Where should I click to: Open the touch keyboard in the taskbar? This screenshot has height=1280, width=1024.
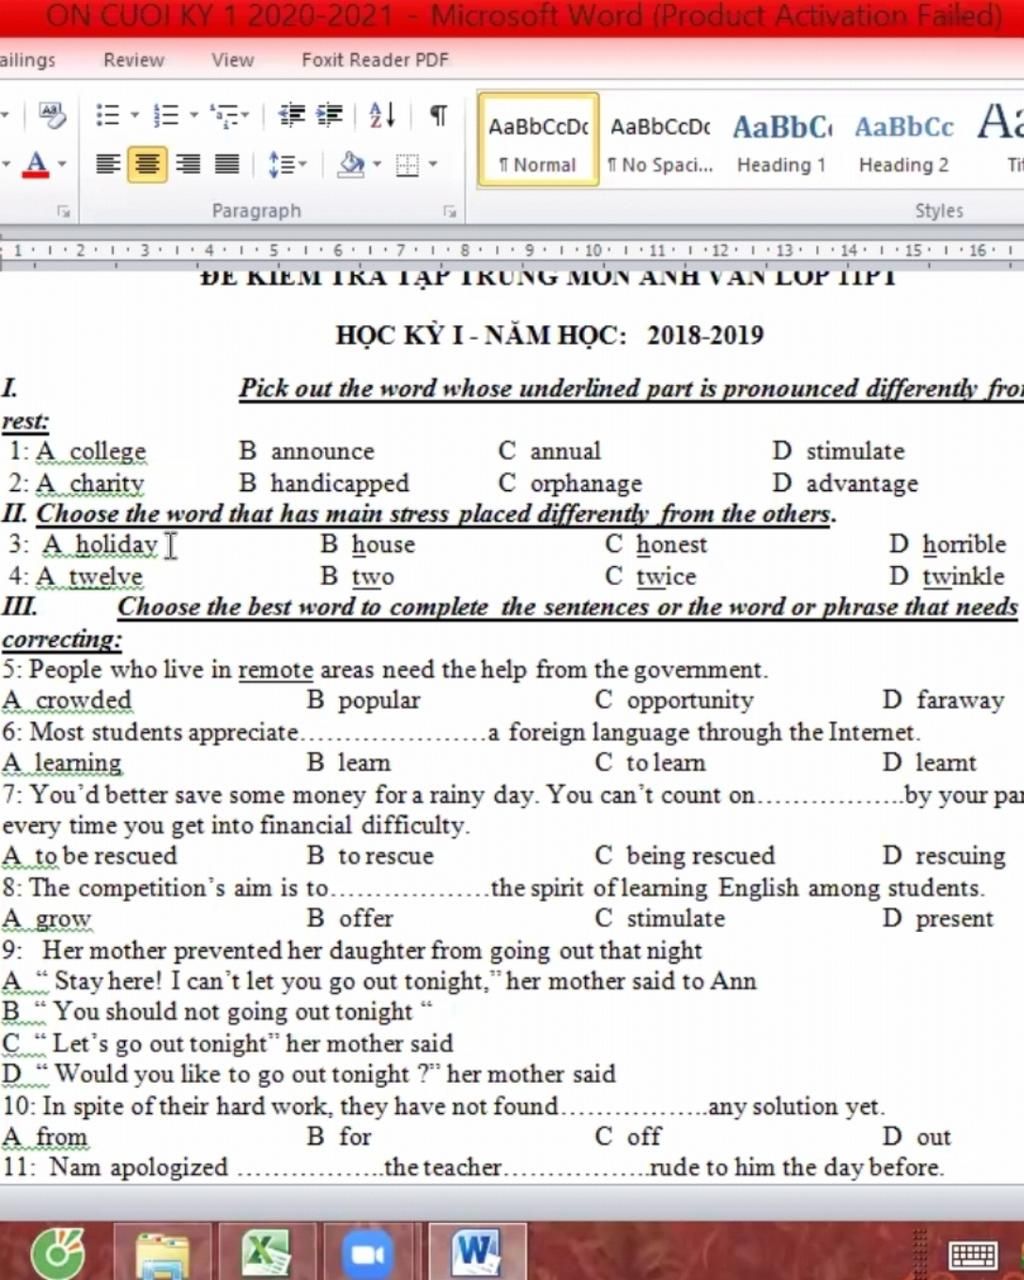[972, 1254]
